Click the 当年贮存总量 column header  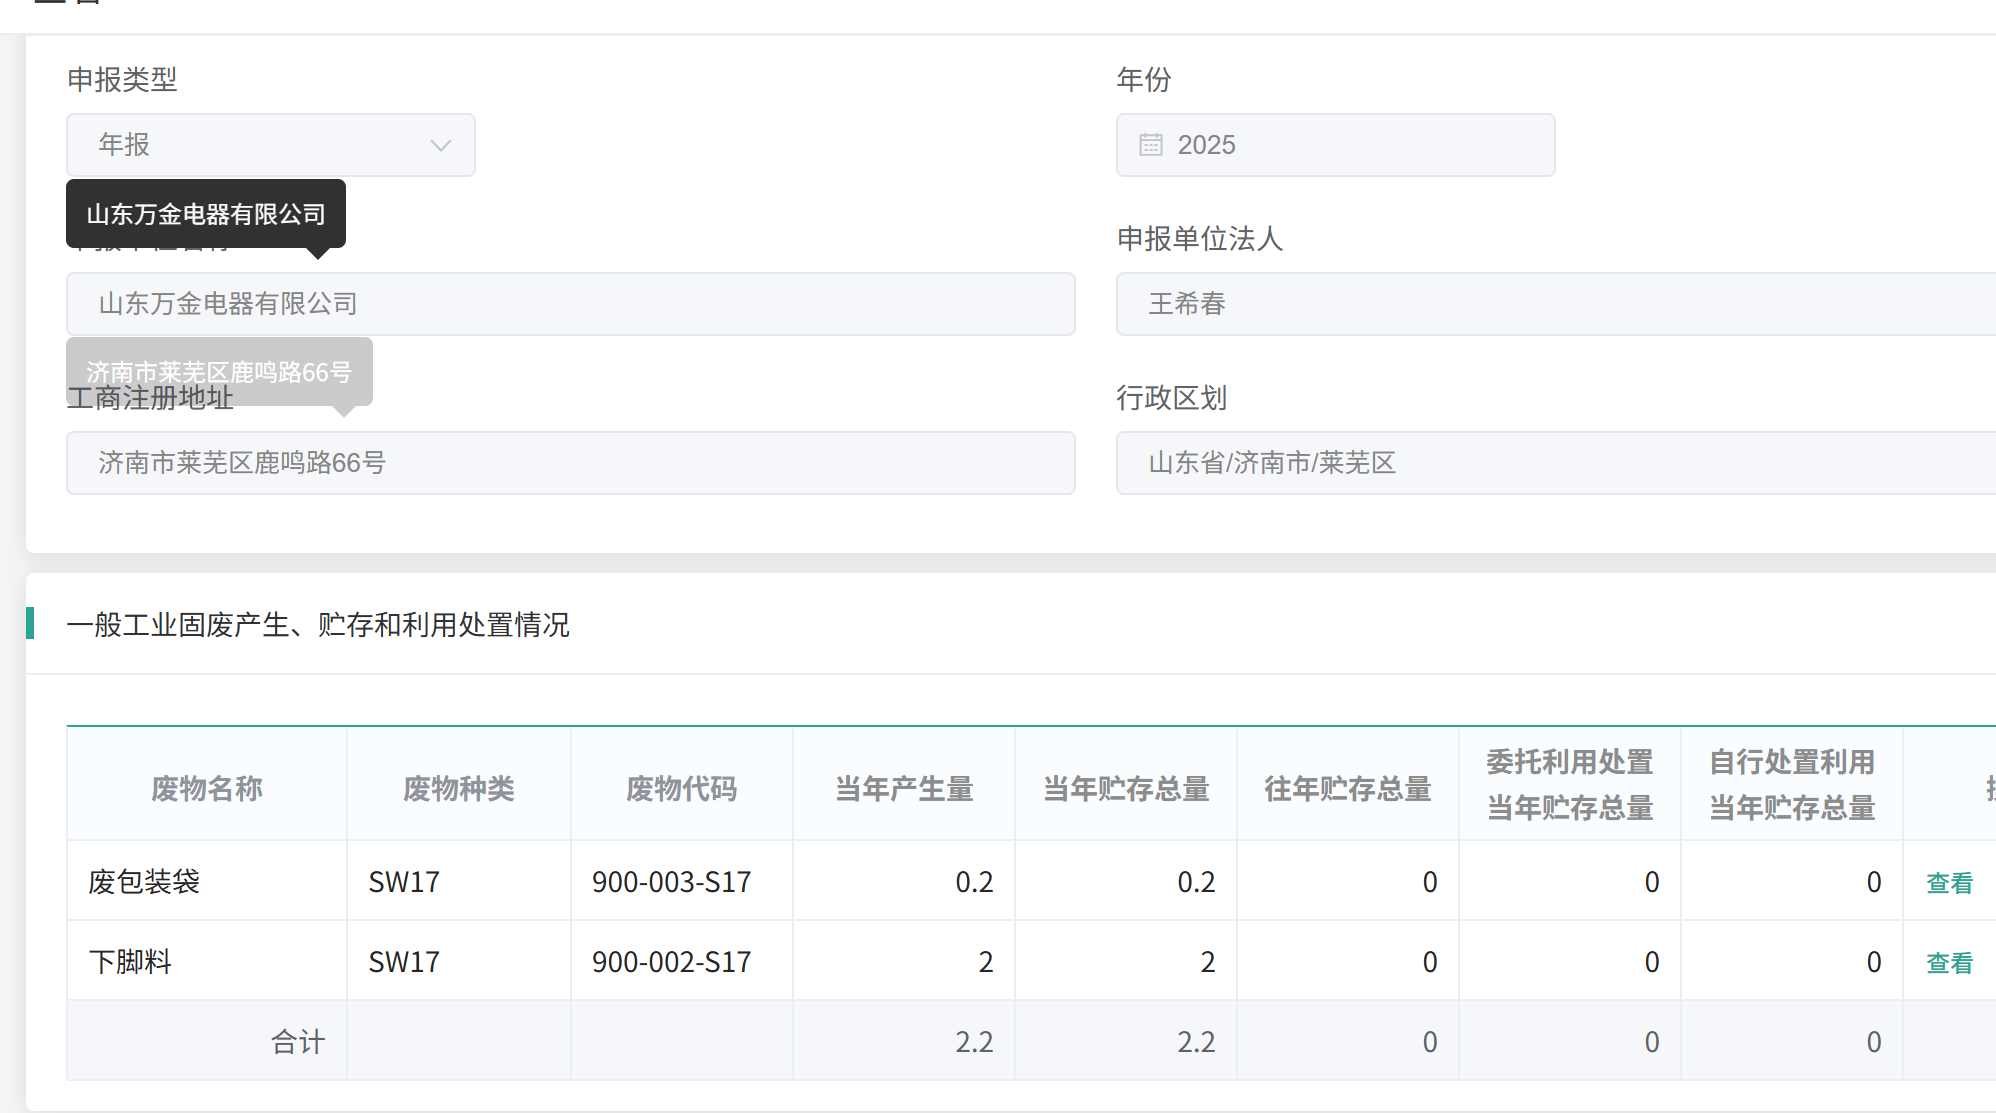[1126, 788]
